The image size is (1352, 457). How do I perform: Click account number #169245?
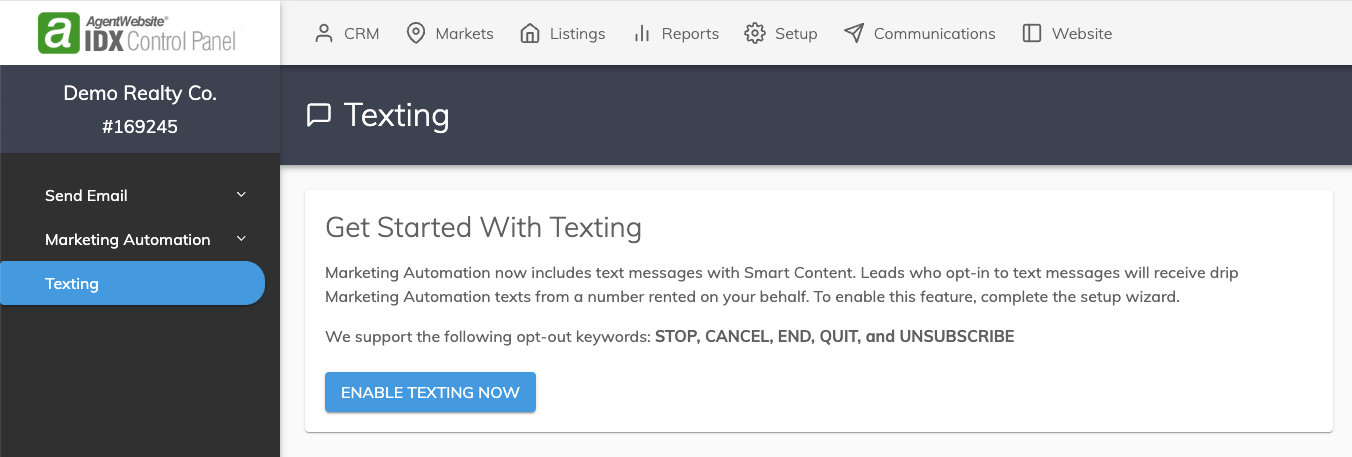140,127
